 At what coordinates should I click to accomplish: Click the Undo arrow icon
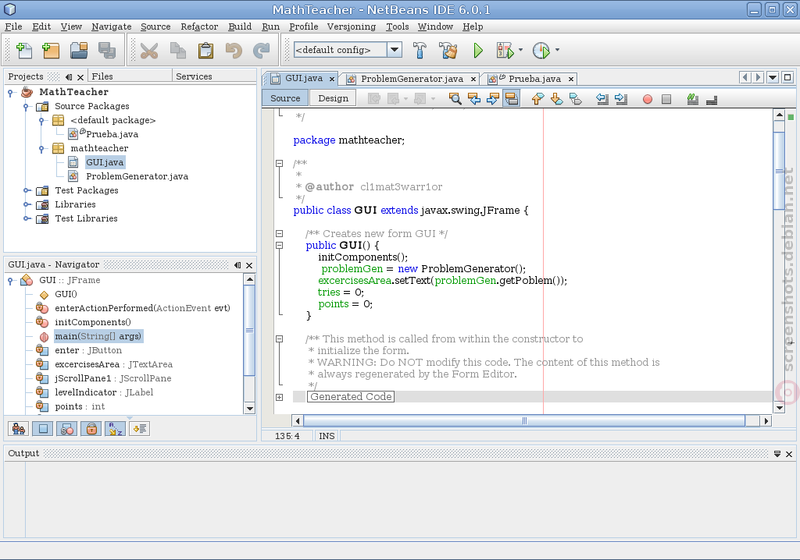point(234,50)
